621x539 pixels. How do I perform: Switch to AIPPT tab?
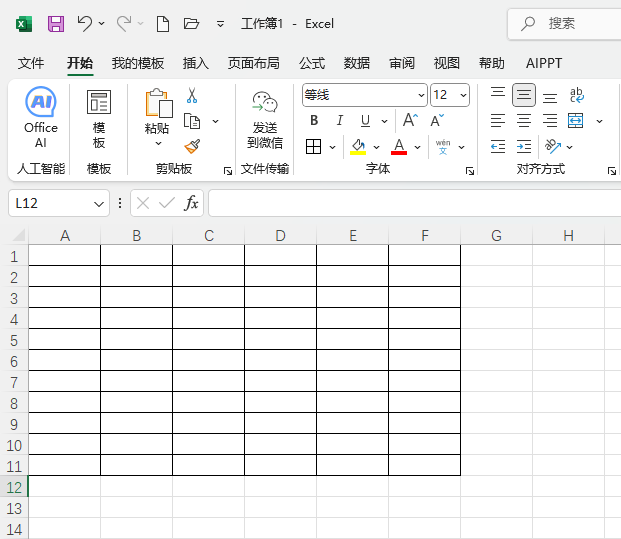point(544,63)
